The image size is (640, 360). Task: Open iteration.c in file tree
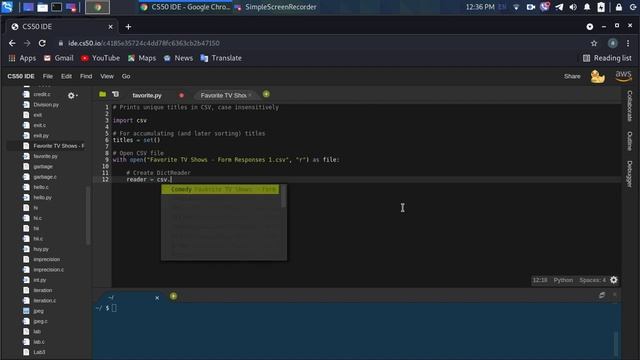pos(44,300)
